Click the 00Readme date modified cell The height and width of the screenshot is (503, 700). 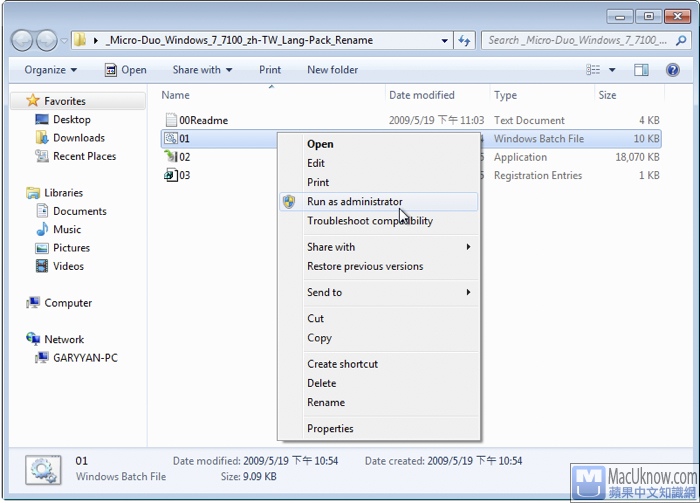click(436, 121)
